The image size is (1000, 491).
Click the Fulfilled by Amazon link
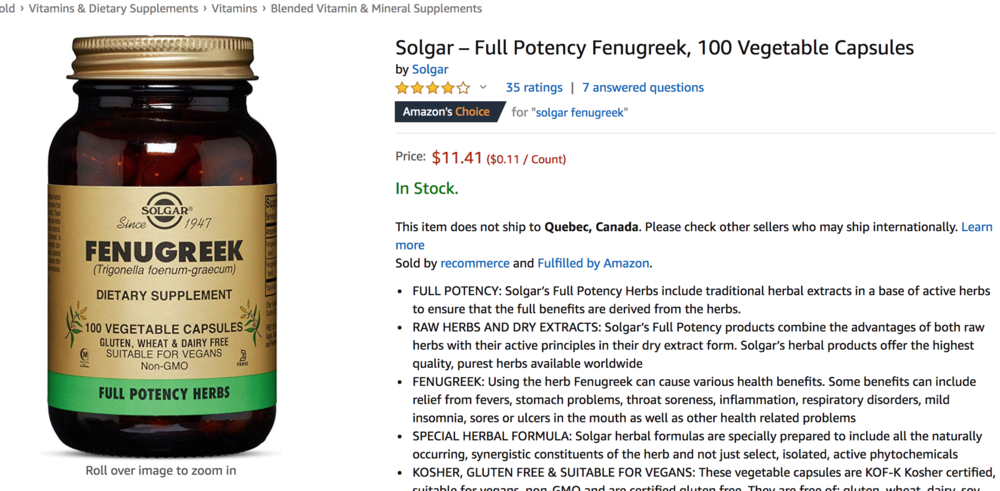click(x=594, y=263)
